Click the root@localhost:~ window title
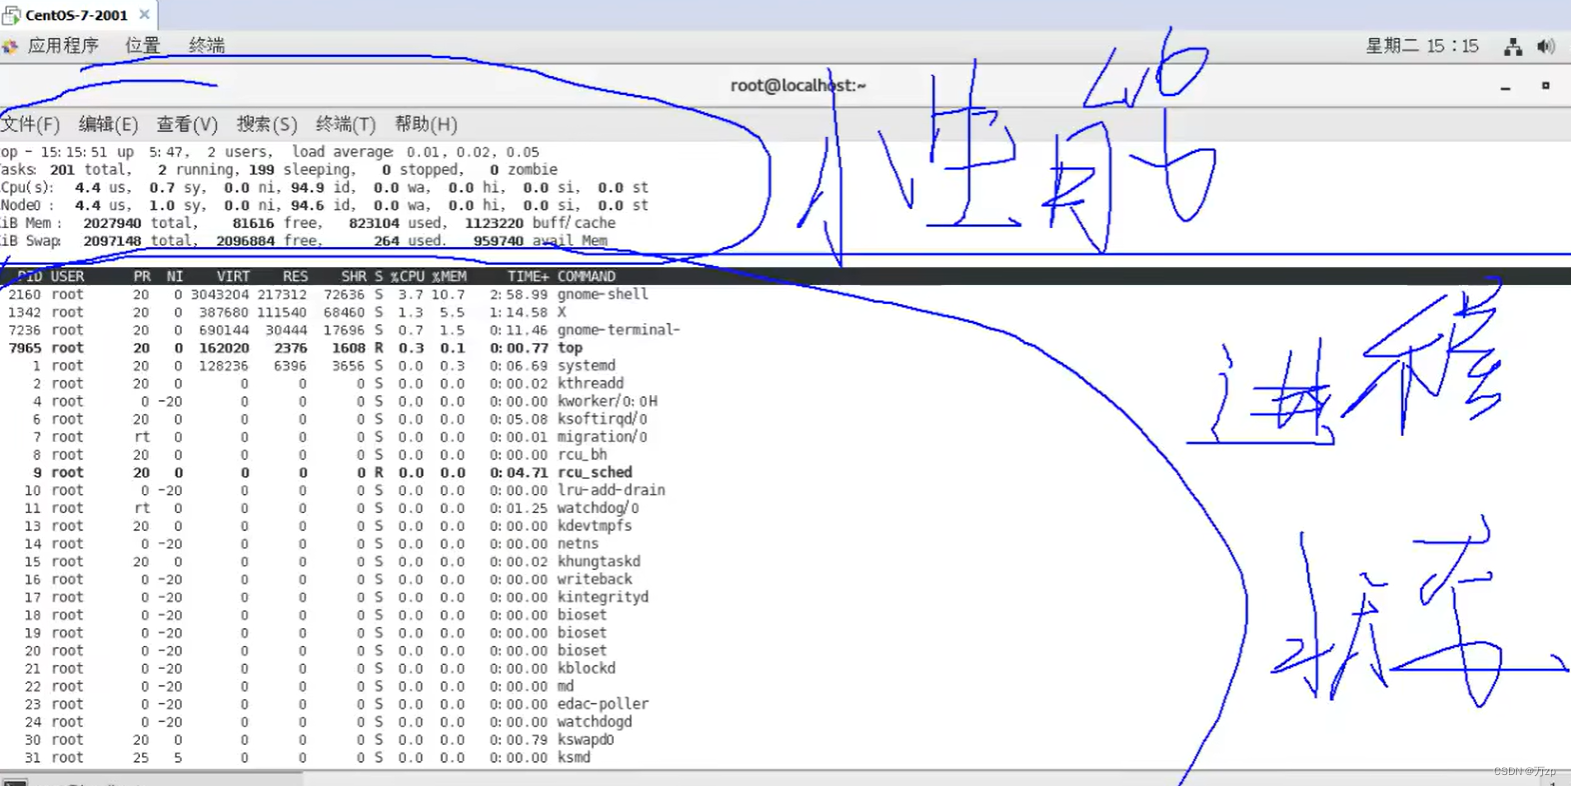This screenshot has height=786, width=1571. click(798, 86)
